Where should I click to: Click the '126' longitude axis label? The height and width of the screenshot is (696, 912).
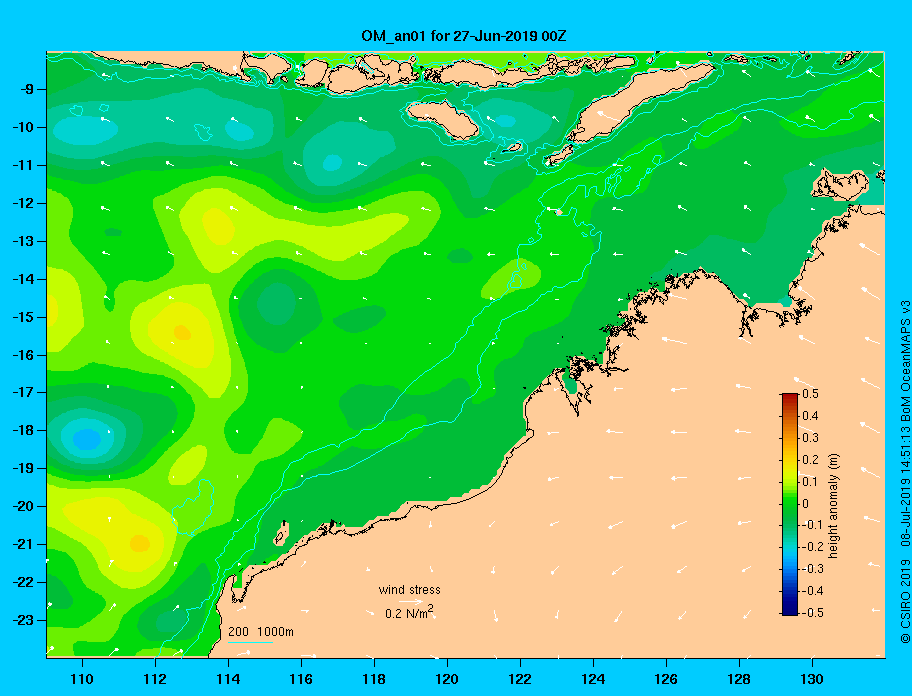666,679
